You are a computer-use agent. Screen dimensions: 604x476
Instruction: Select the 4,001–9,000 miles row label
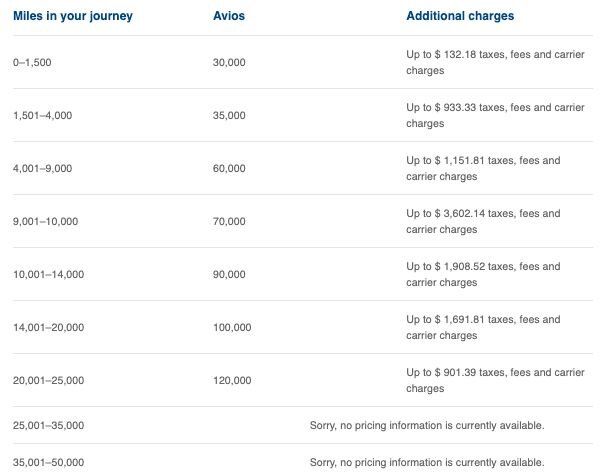click(x=42, y=168)
